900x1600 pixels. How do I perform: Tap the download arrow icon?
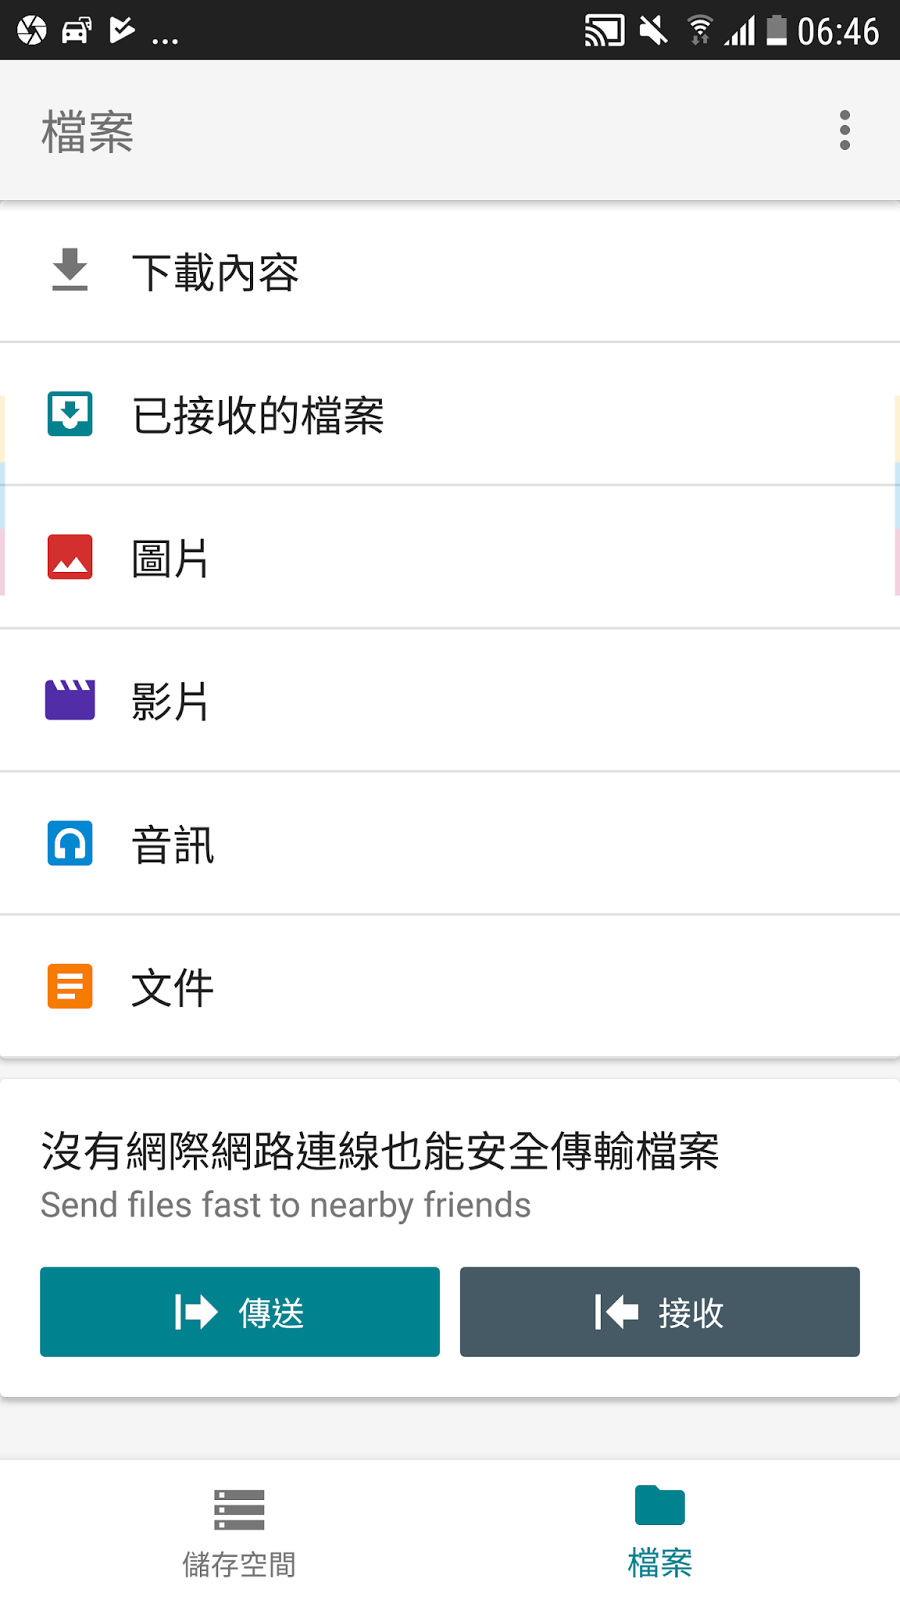pyautogui.click(x=70, y=270)
